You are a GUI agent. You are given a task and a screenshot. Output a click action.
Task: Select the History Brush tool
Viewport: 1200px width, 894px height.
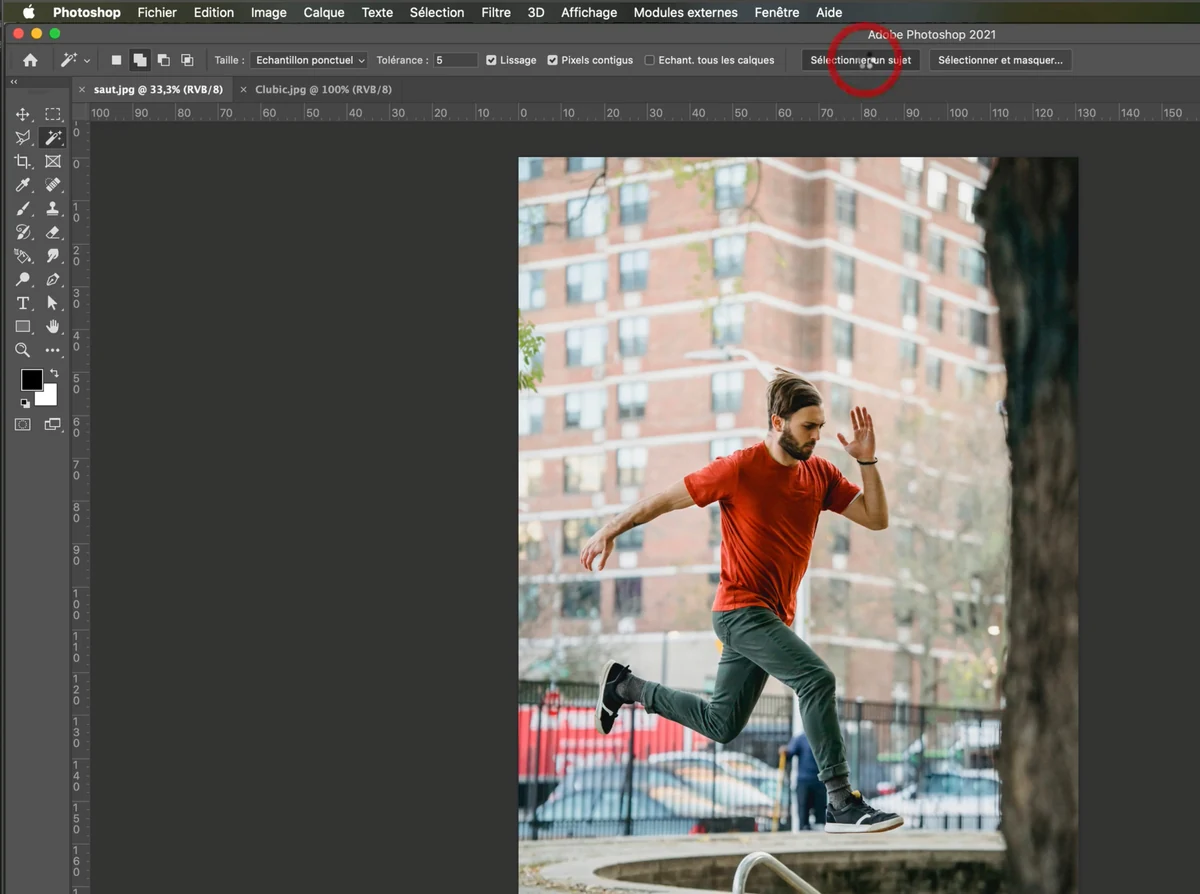(23, 232)
